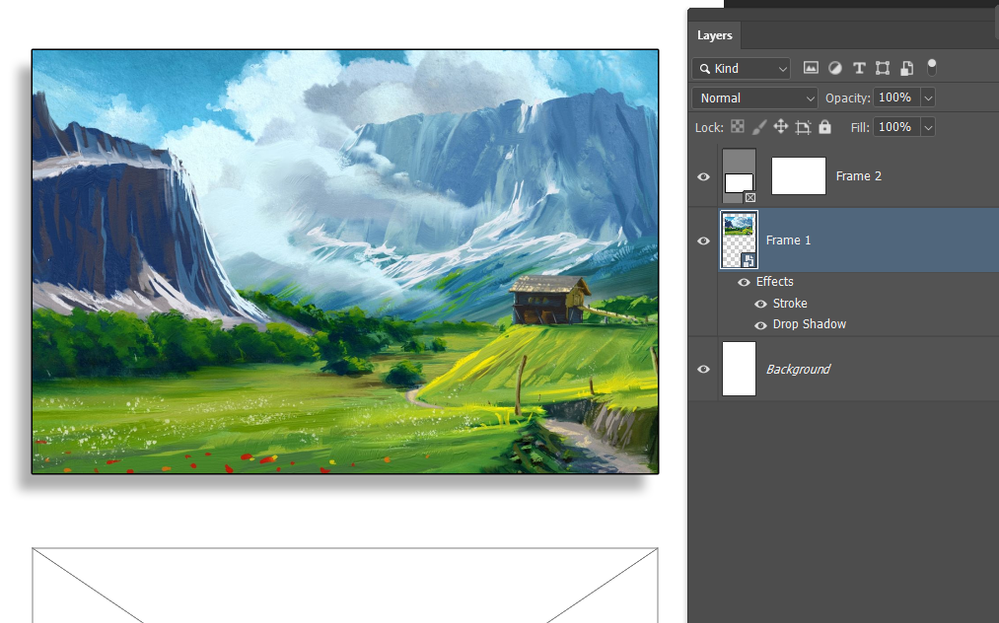Select the Frame 1 layer thumbnail
This screenshot has width=999, height=623.
[739, 240]
